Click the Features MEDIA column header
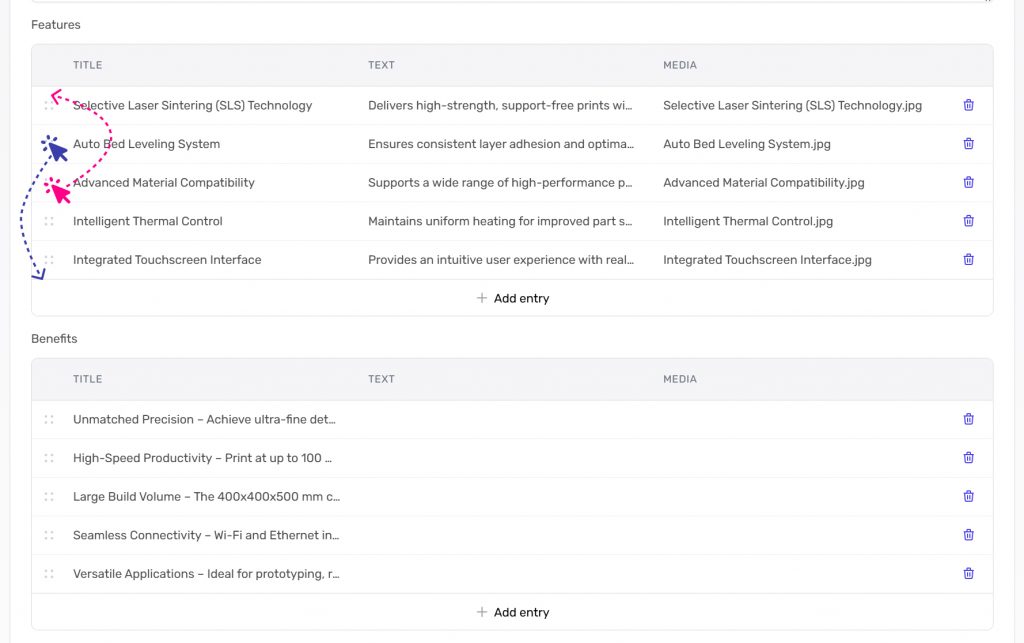The height and width of the screenshot is (643, 1024). [680, 65]
